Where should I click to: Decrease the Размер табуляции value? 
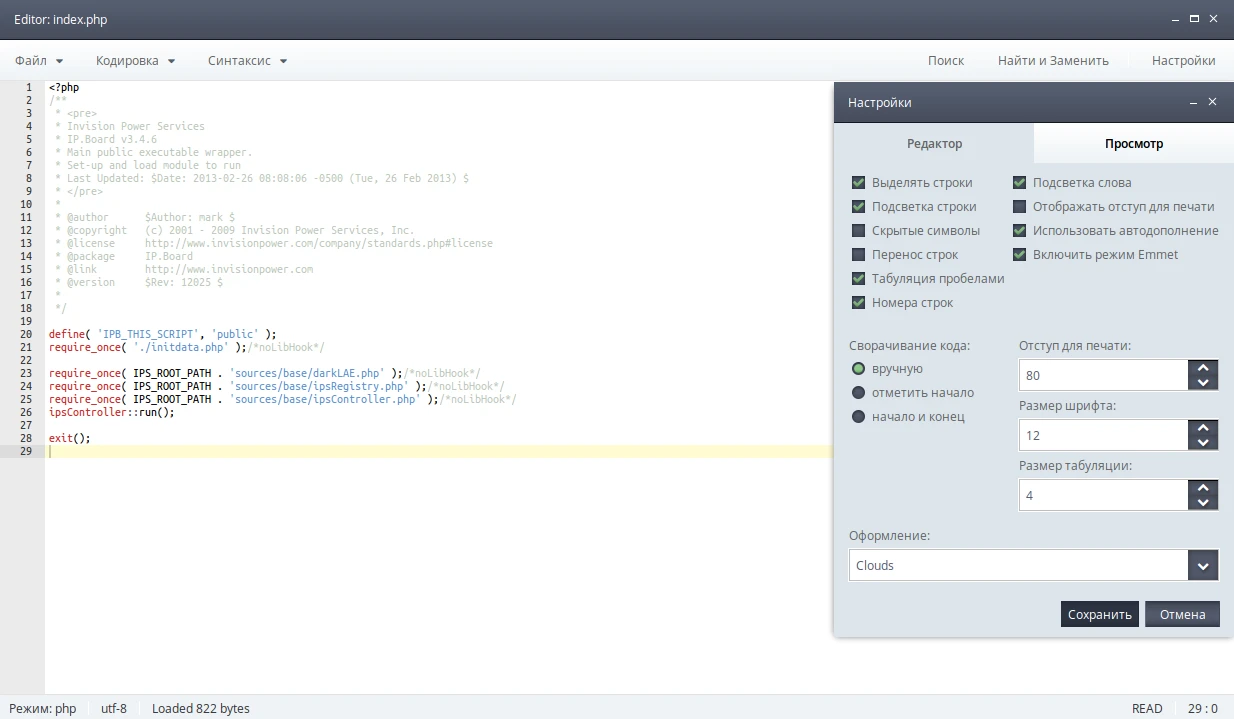(1203, 503)
